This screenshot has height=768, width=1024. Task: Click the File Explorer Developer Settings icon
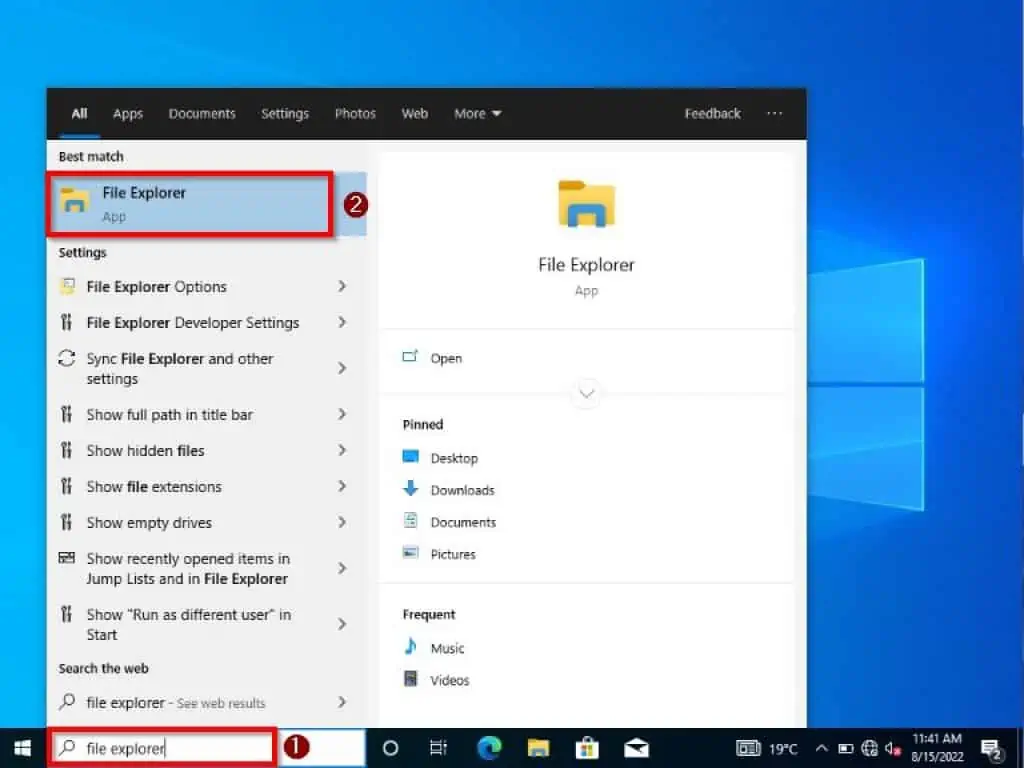click(66, 321)
